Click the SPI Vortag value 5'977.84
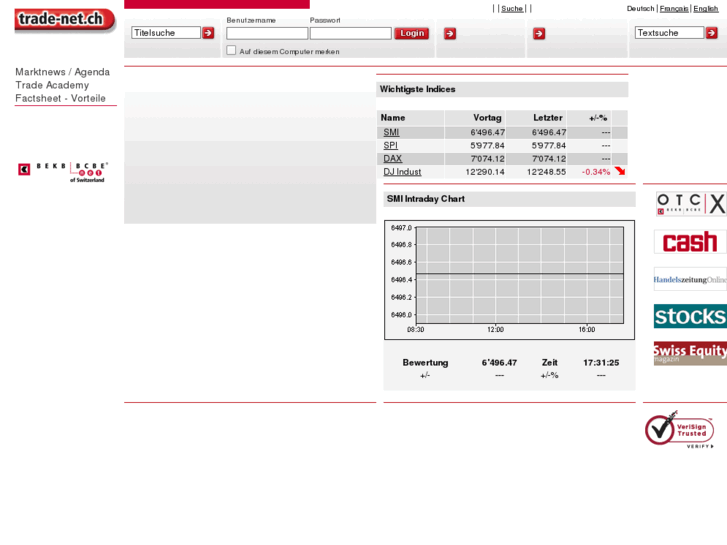 [x=487, y=145]
